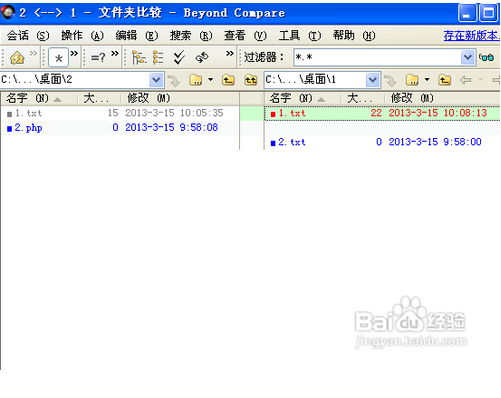Expand overflow chevron next to home icon

tap(33, 53)
